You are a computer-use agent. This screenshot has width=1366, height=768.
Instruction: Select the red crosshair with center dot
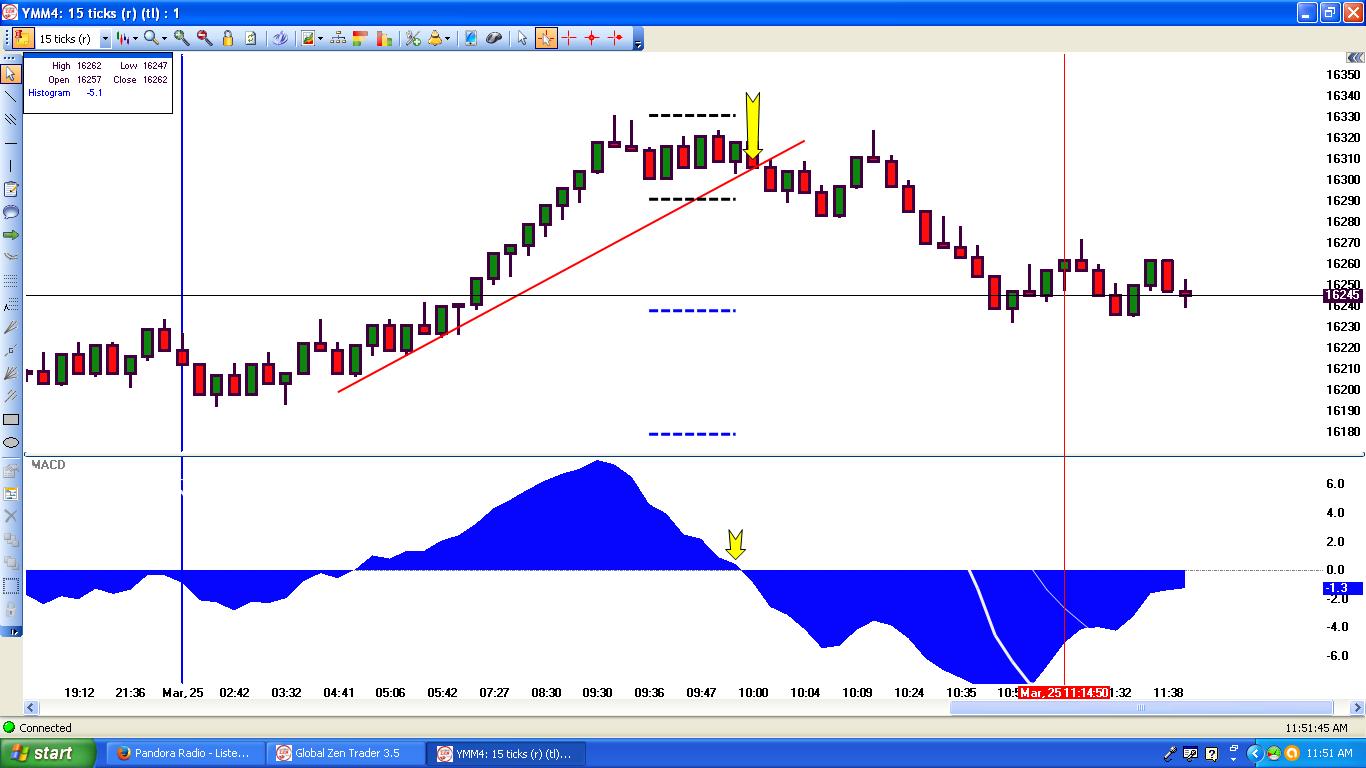pos(592,39)
